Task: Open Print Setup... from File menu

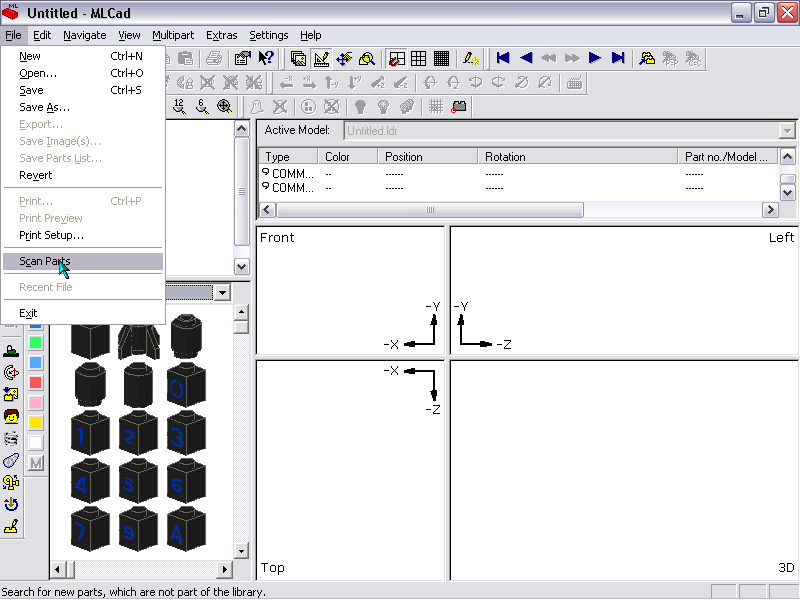Action: click(83, 235)
